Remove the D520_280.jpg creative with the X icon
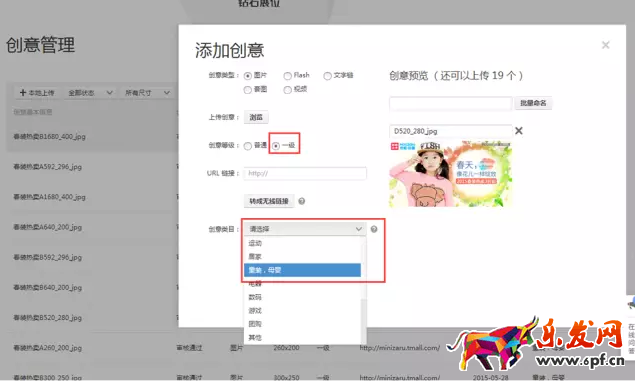This screenshot has height=381, width=635. click(519, 131)
